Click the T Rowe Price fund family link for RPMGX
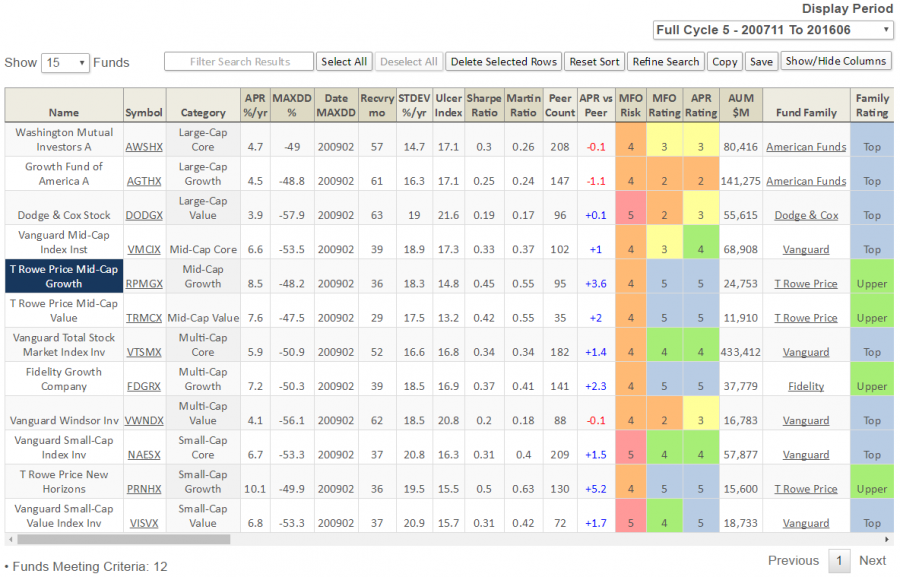The height and width of the screenshot is (577, 900). click(805, 284)
